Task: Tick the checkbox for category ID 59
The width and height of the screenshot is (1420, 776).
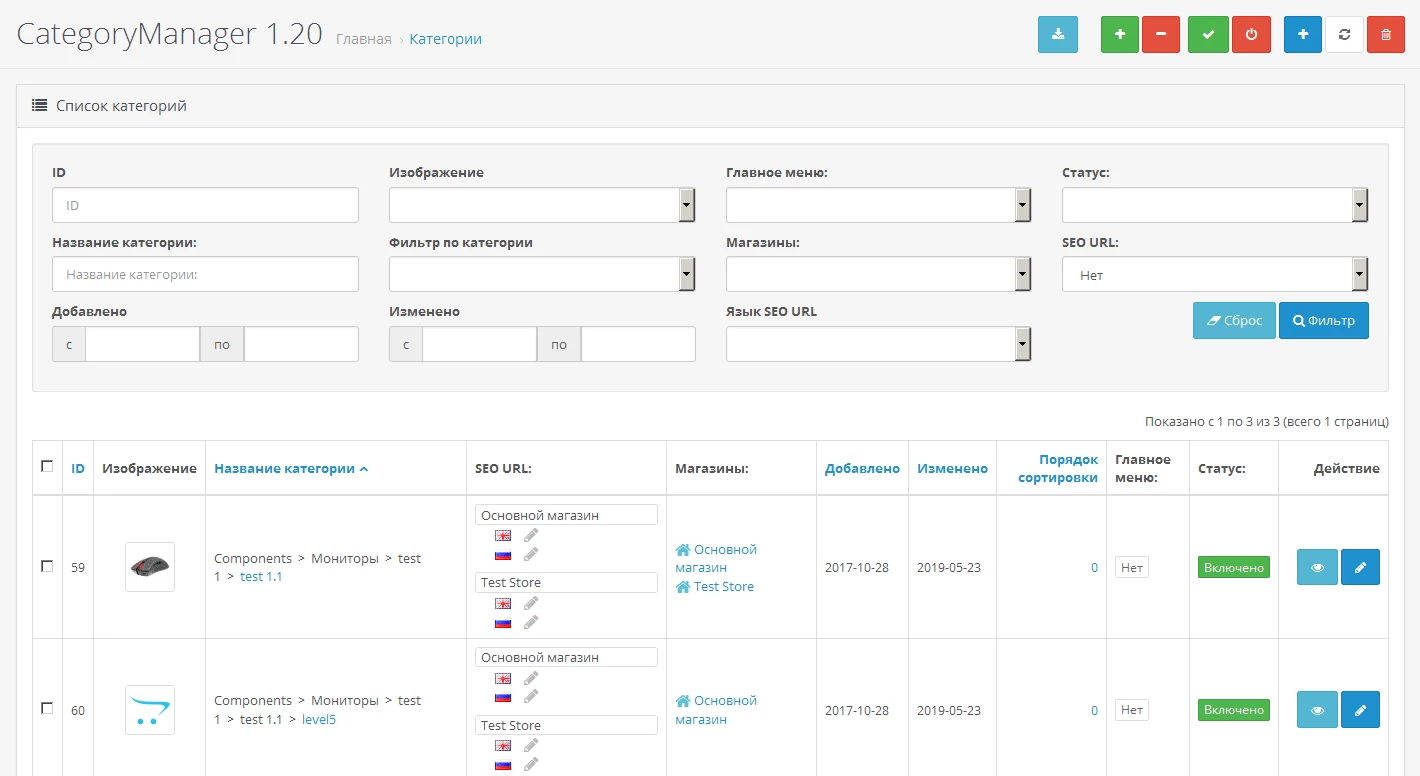Action: coord(47,566)
